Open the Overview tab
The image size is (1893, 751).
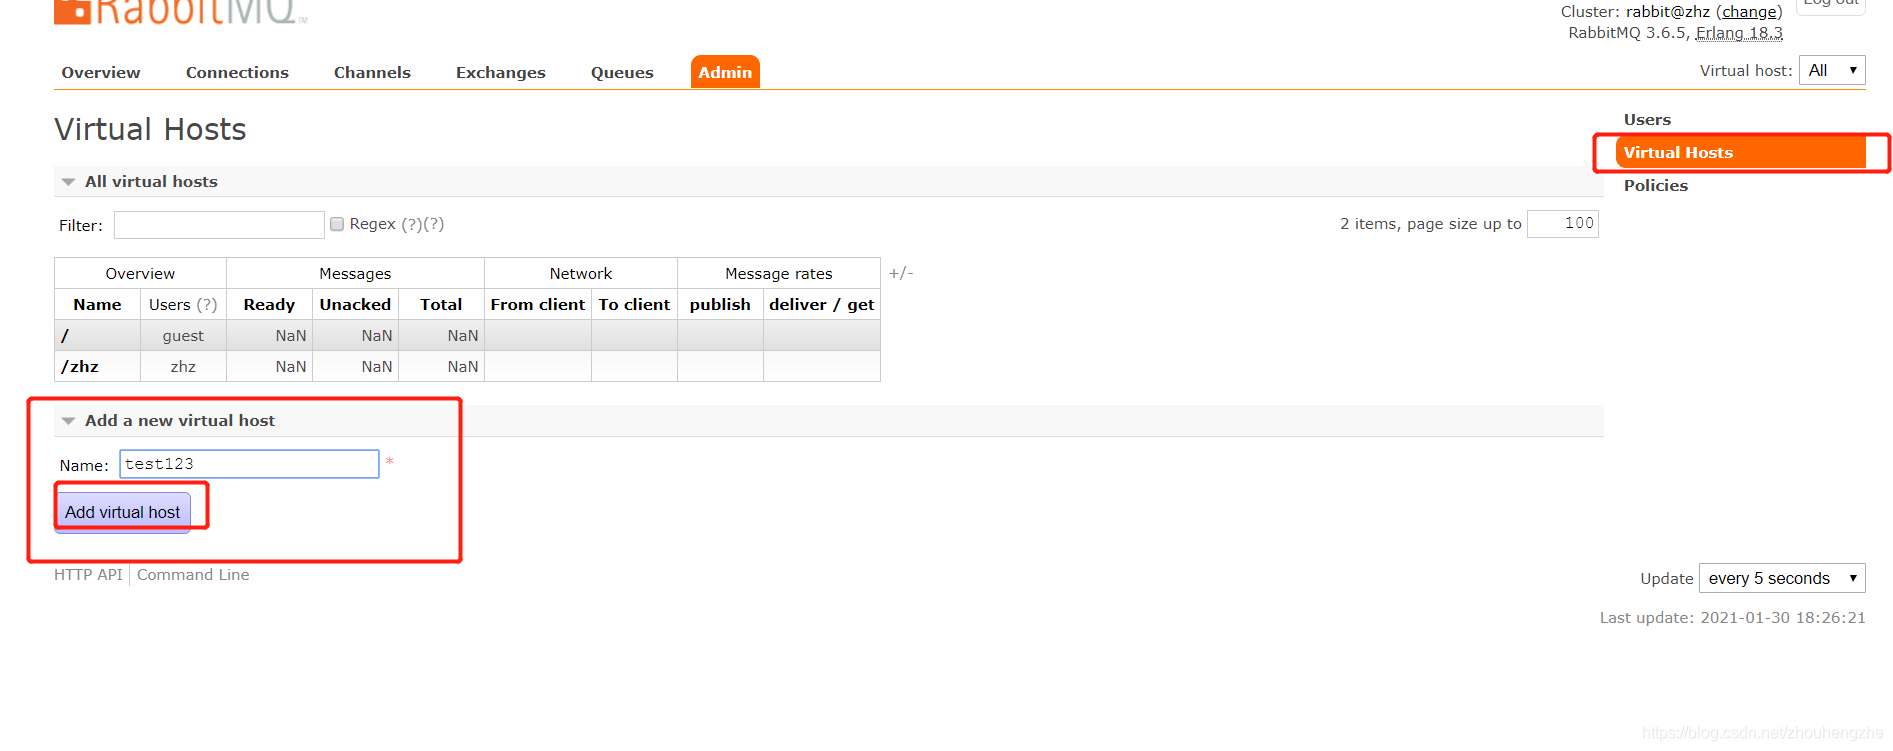[101, 72]
